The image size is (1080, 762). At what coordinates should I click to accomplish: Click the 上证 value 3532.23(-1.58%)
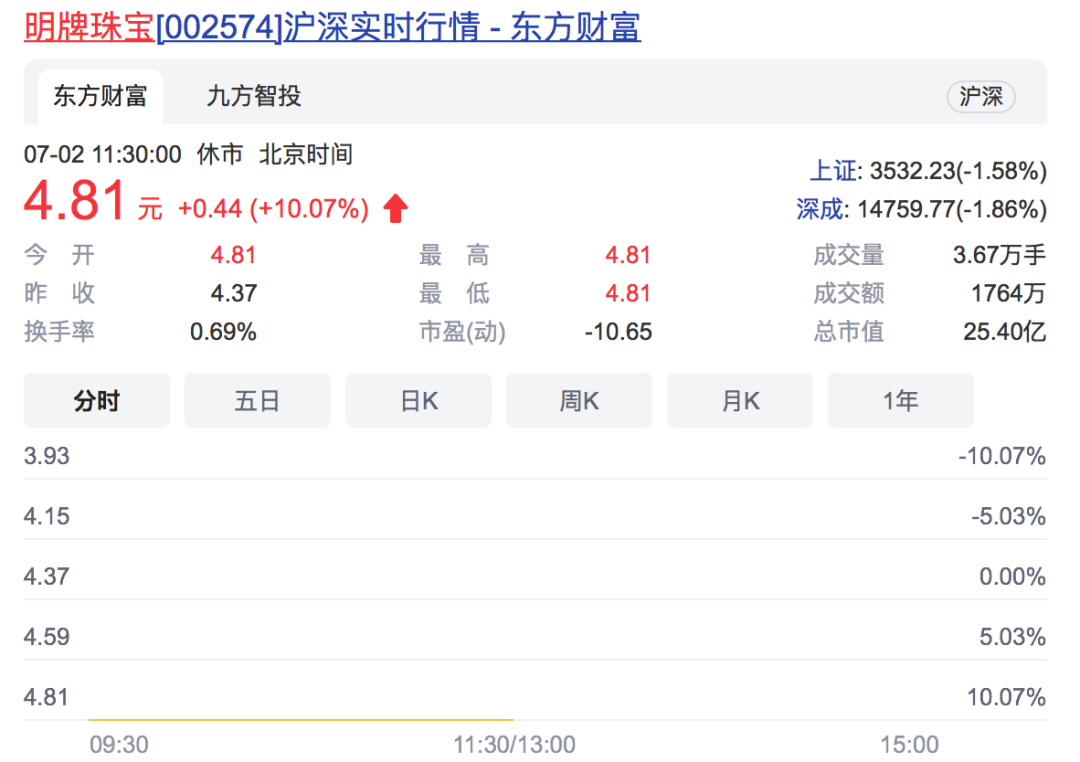958,171
